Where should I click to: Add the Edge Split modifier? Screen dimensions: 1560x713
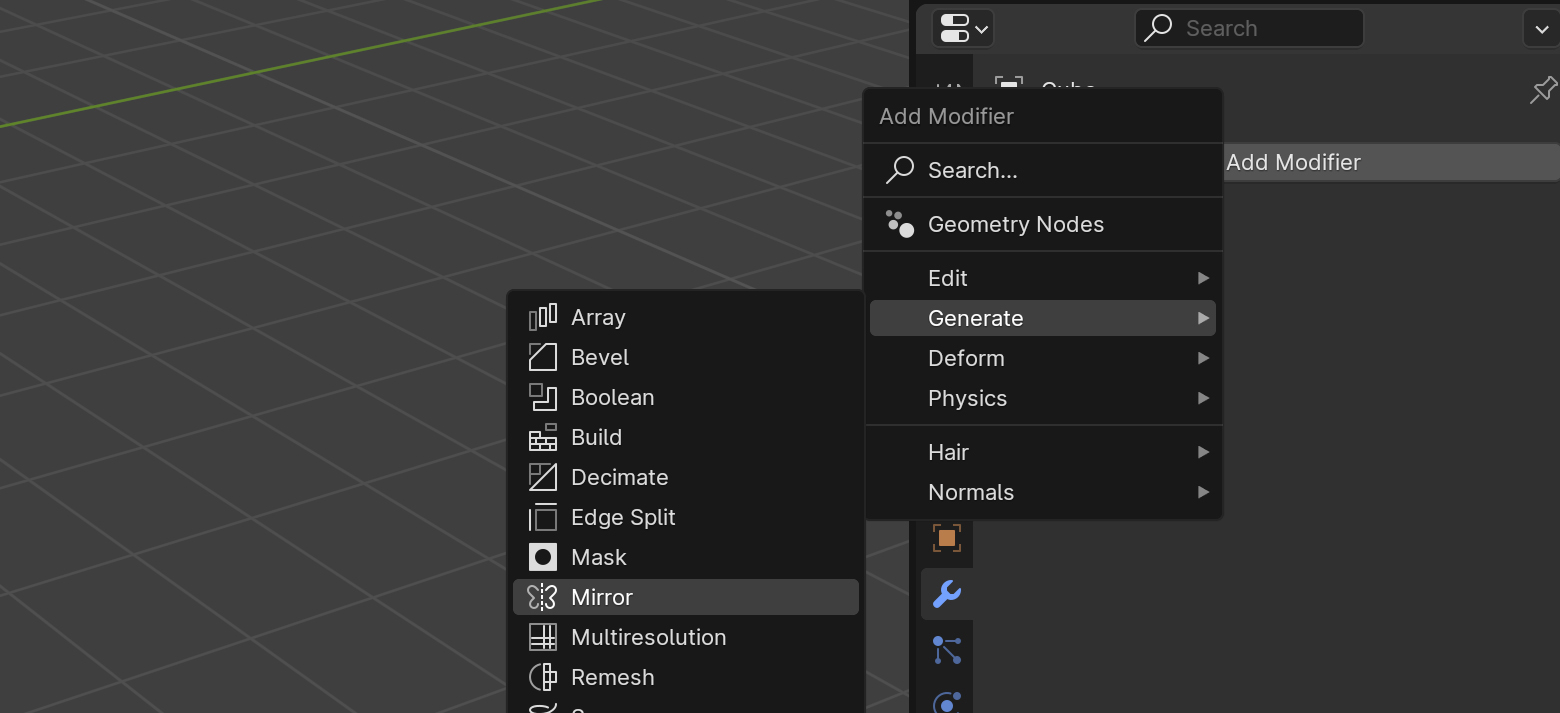coord(686,517)
